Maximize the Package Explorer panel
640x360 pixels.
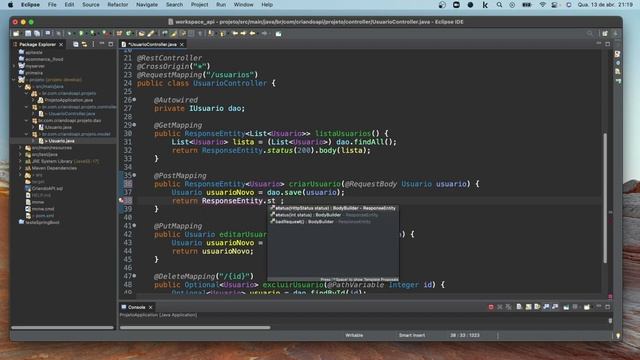(x=111, y=44)
